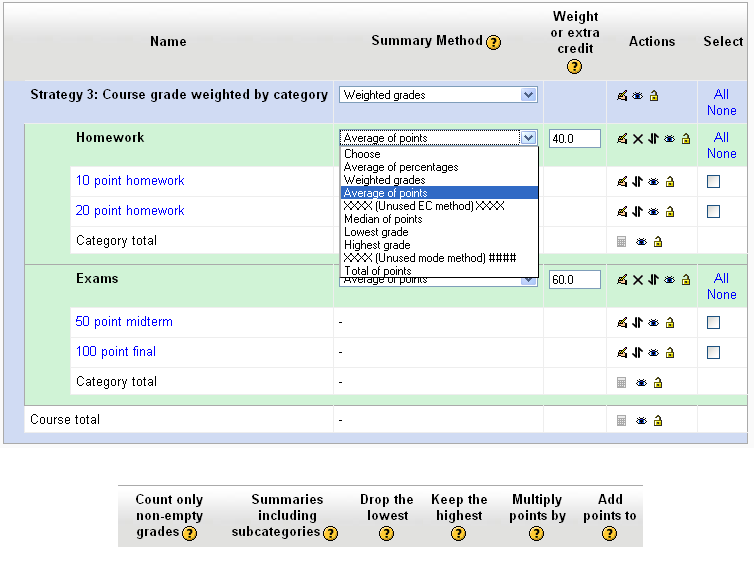Open Weight or extra credit help icon
Viewport: 754px width, 564px height.
(574, 66)
